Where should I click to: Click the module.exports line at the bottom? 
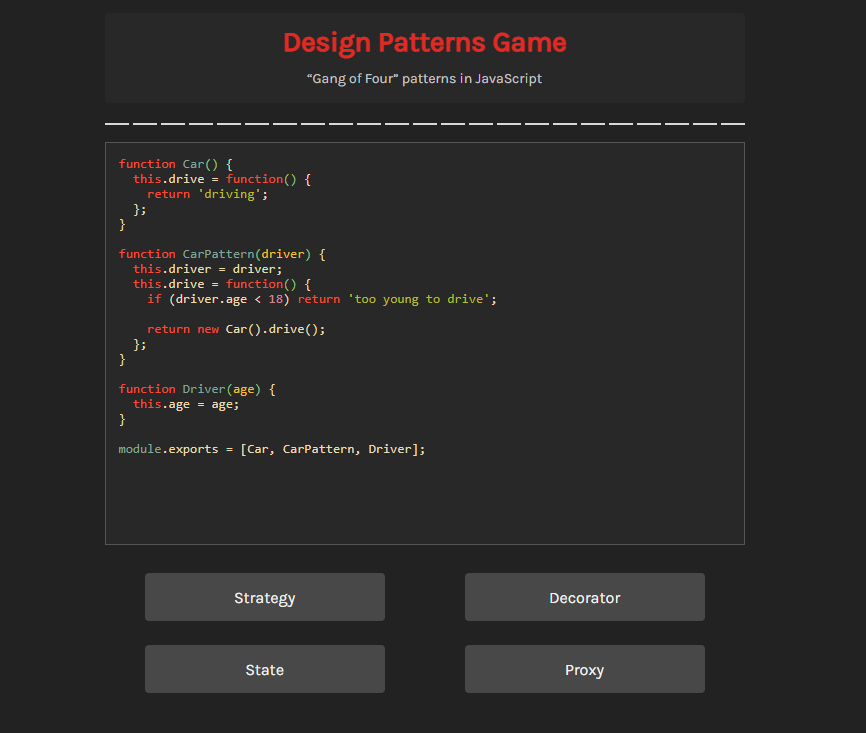(x=270, y=448)
